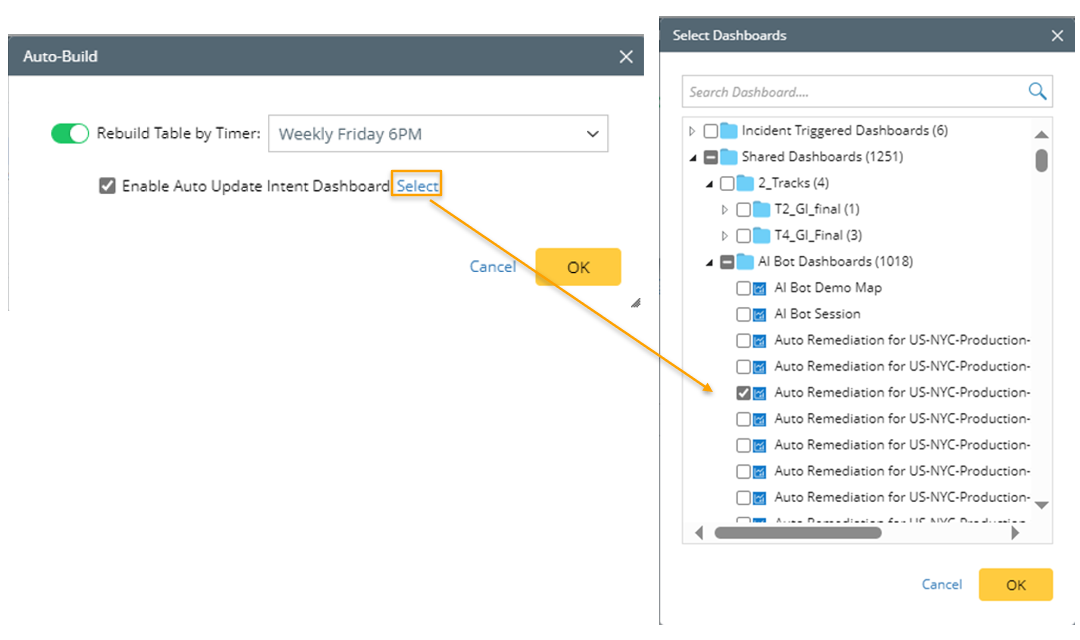Collapse the AI Bot Dashboards folder
This screenshot has width=1080, height=640.
click(x=710, y=262)
